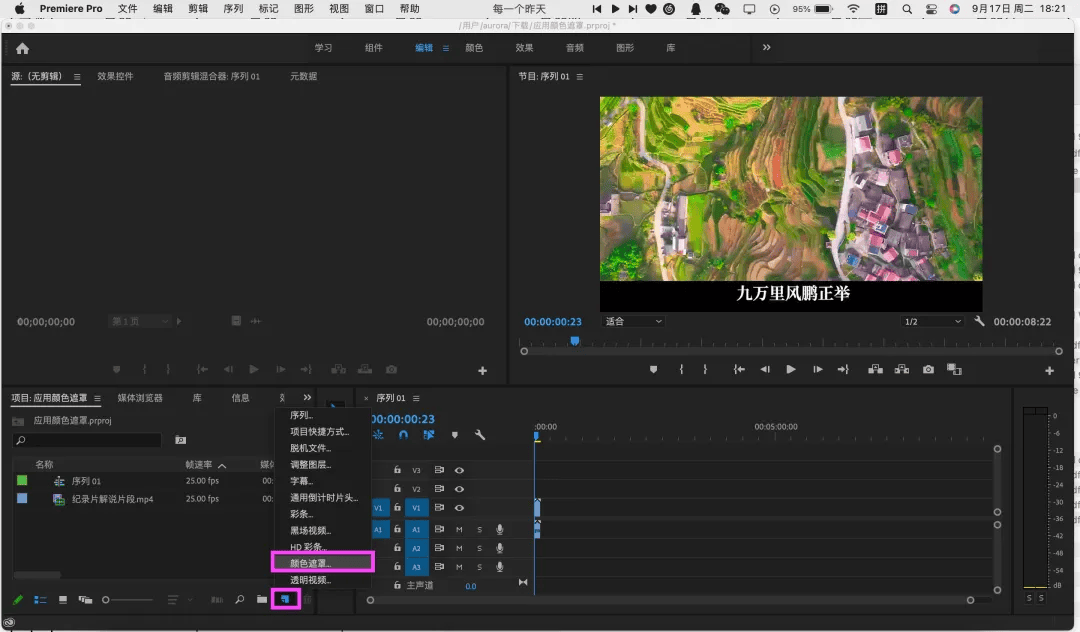Open macOS Spotlight search

[907, 9]
